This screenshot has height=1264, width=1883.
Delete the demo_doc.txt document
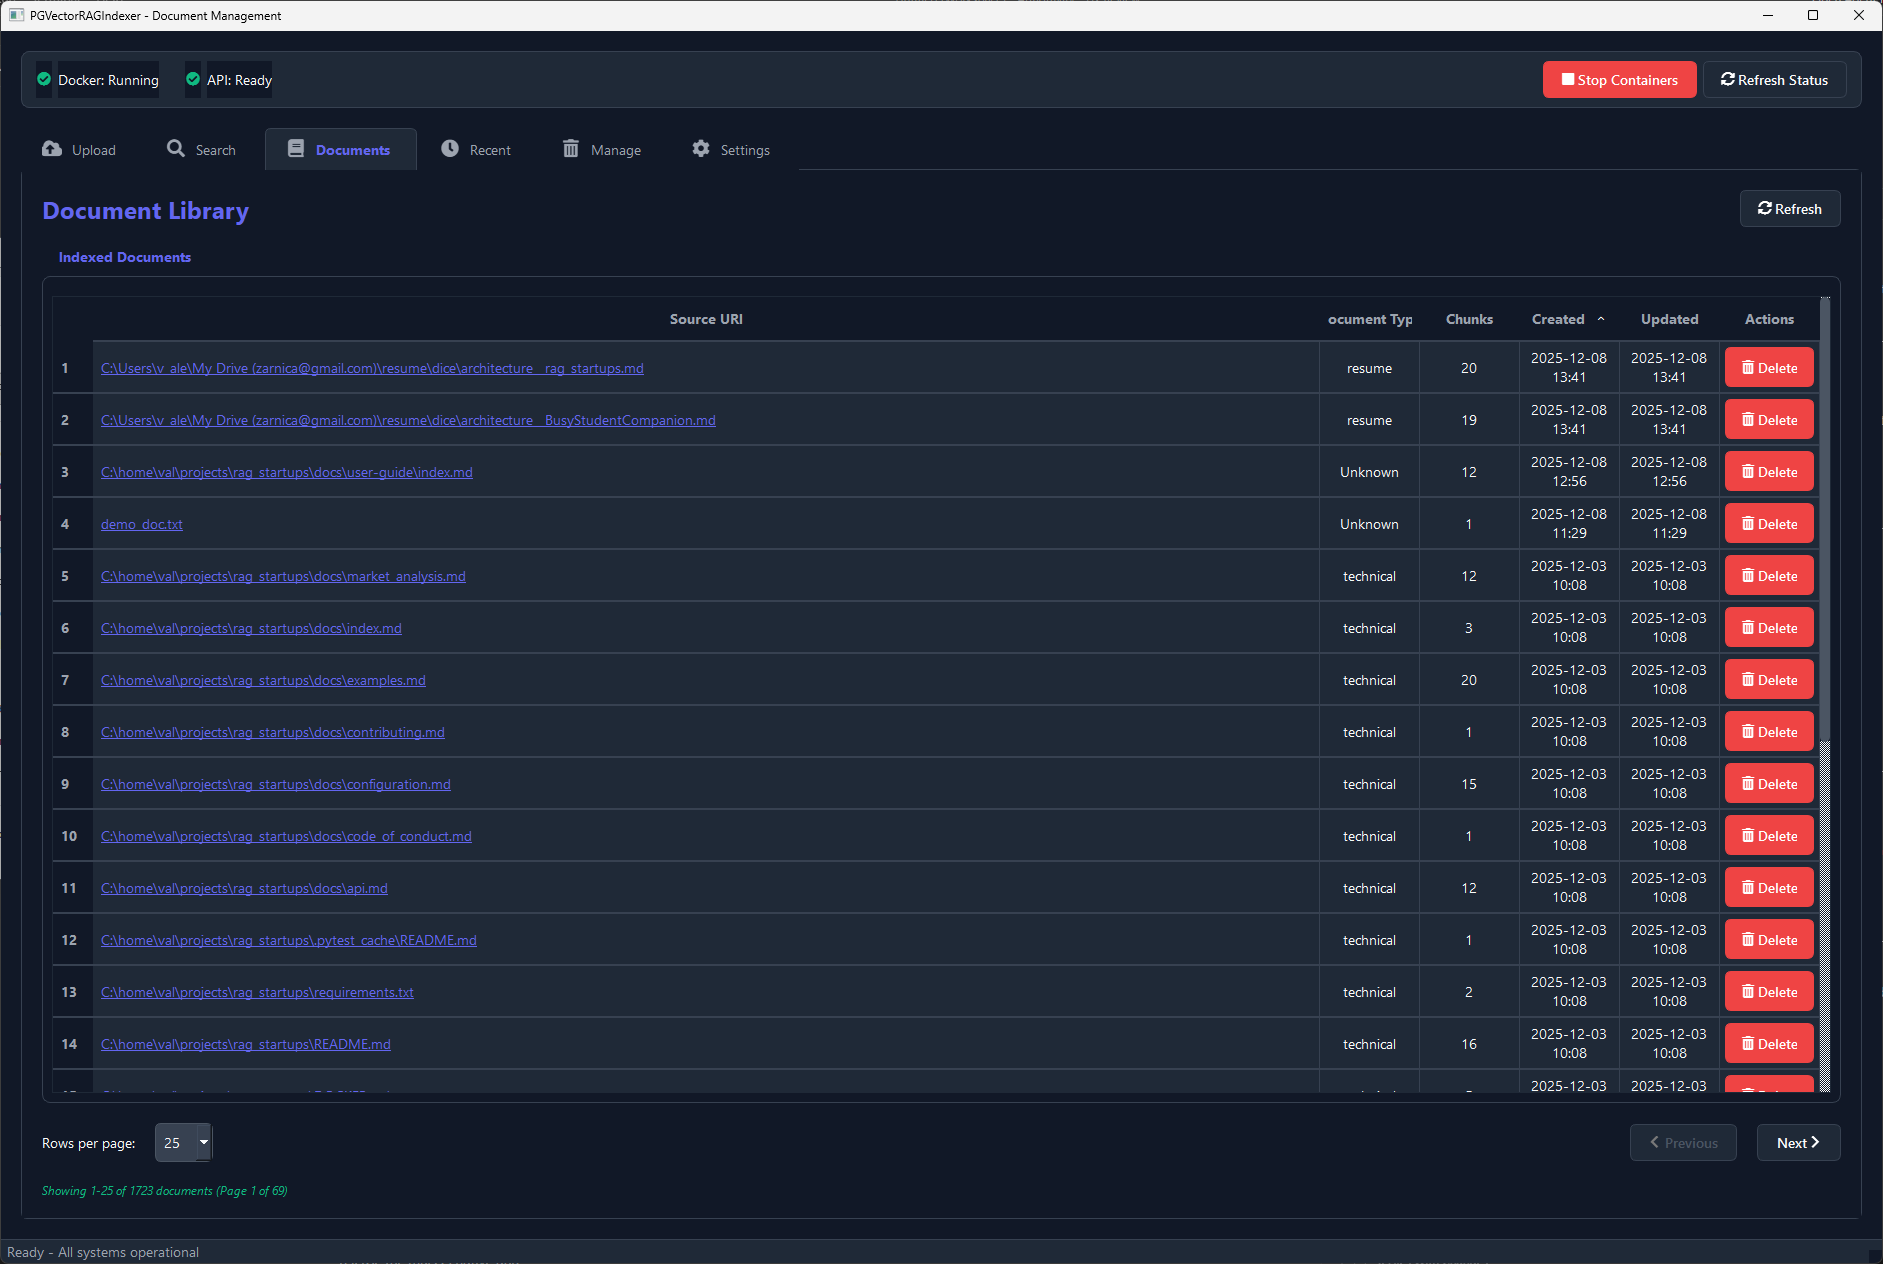(1768, 523)
